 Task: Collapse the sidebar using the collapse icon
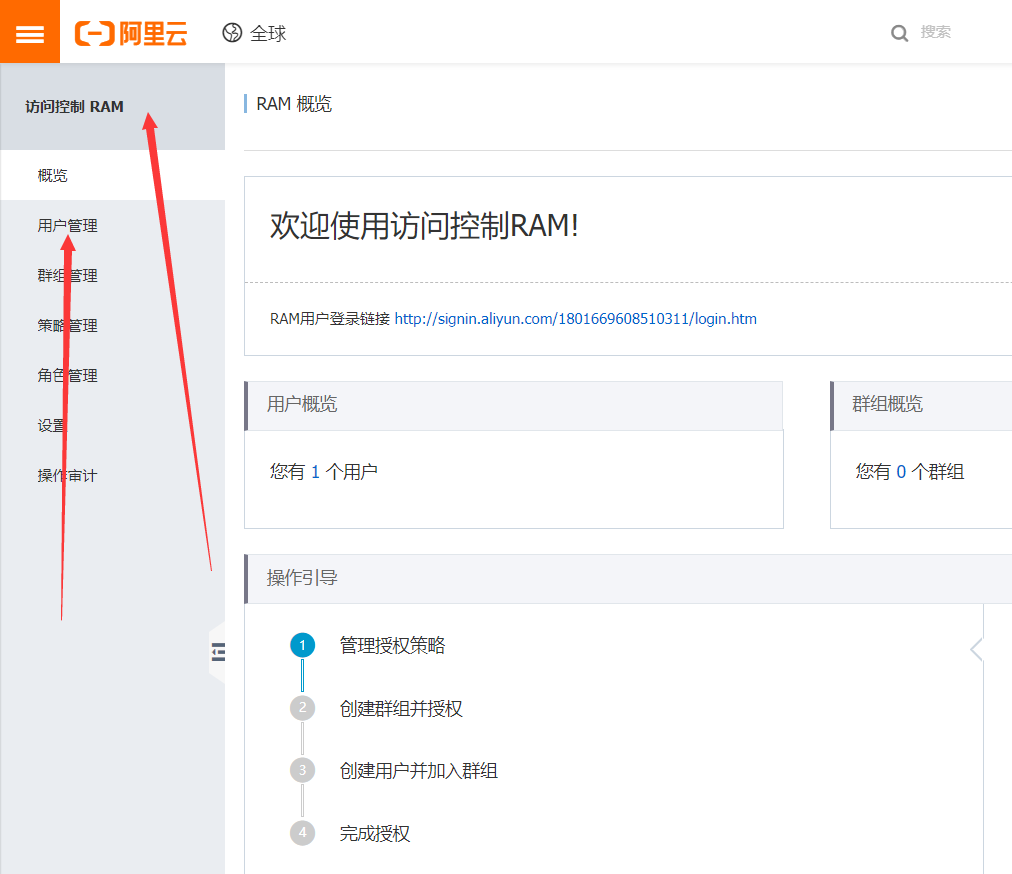218,650
